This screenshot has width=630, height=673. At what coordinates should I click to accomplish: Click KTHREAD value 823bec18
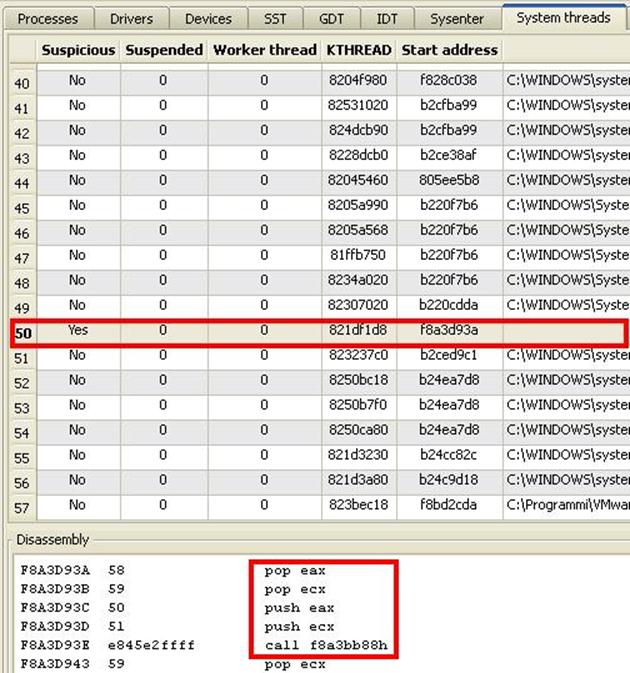(358, 505)
